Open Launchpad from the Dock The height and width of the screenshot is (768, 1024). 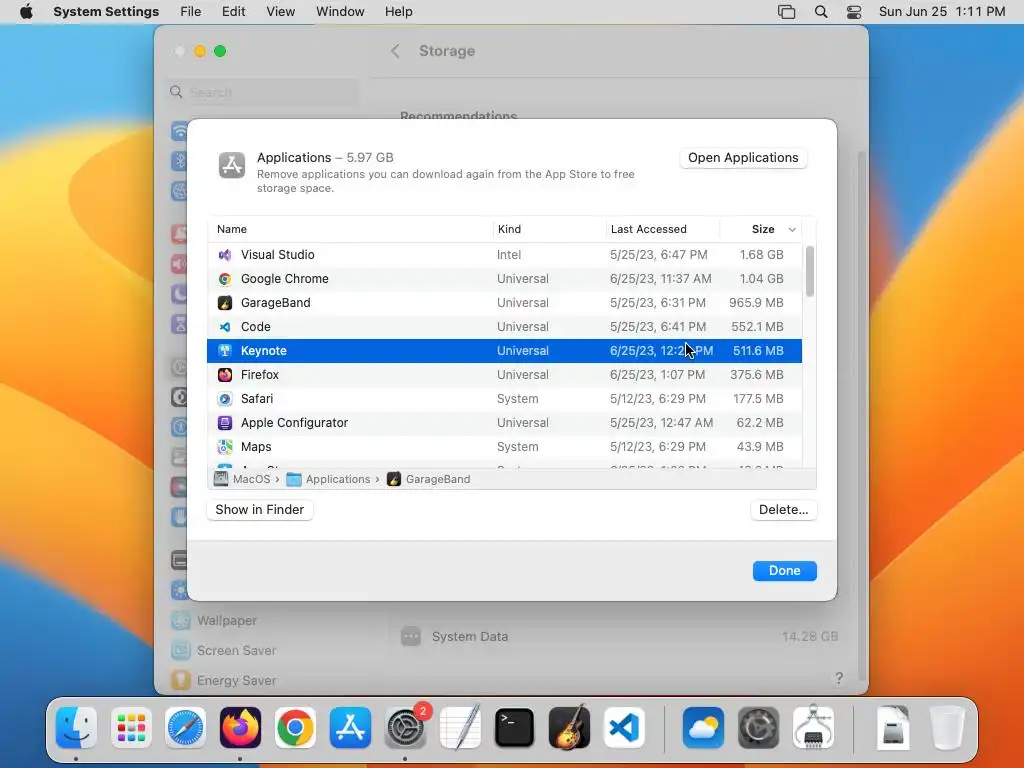coord(131,728)
